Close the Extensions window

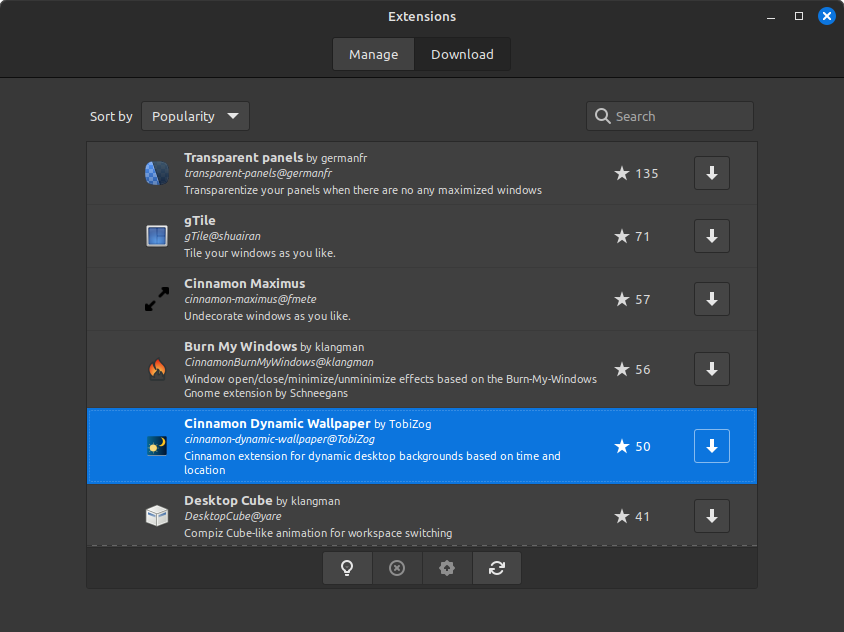[x=827, y=16]
